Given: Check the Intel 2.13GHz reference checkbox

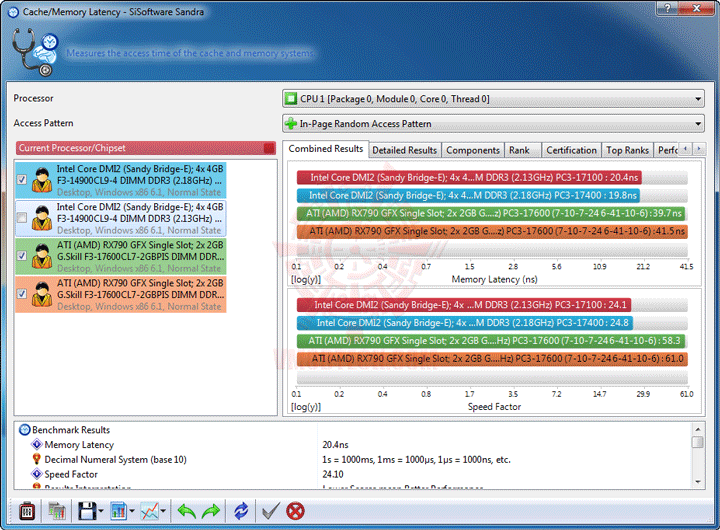Looking at the screenshot, I should coord(22,218).
